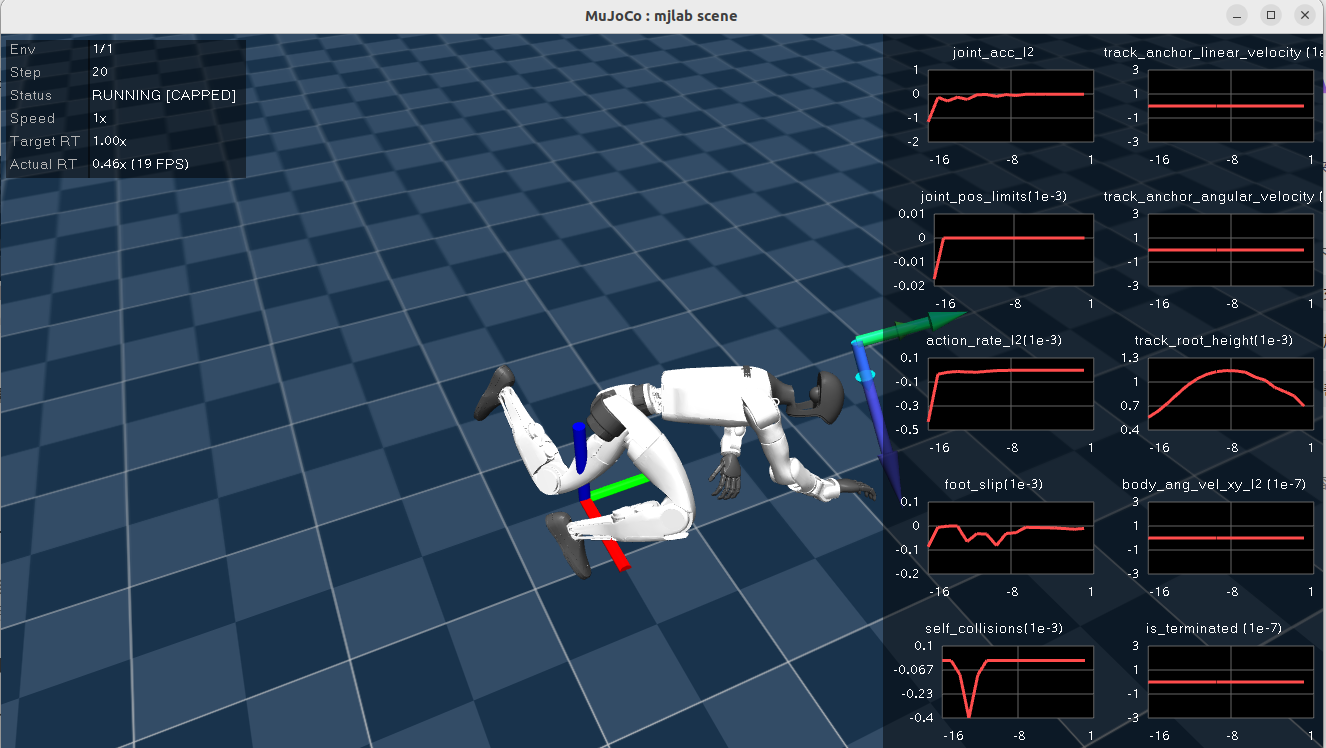Image resolution: width=1326 pixels, height=748 pixels.
Task: Click the large green velocity arrow
Action: pyautogui.click(x=912, y=329)
